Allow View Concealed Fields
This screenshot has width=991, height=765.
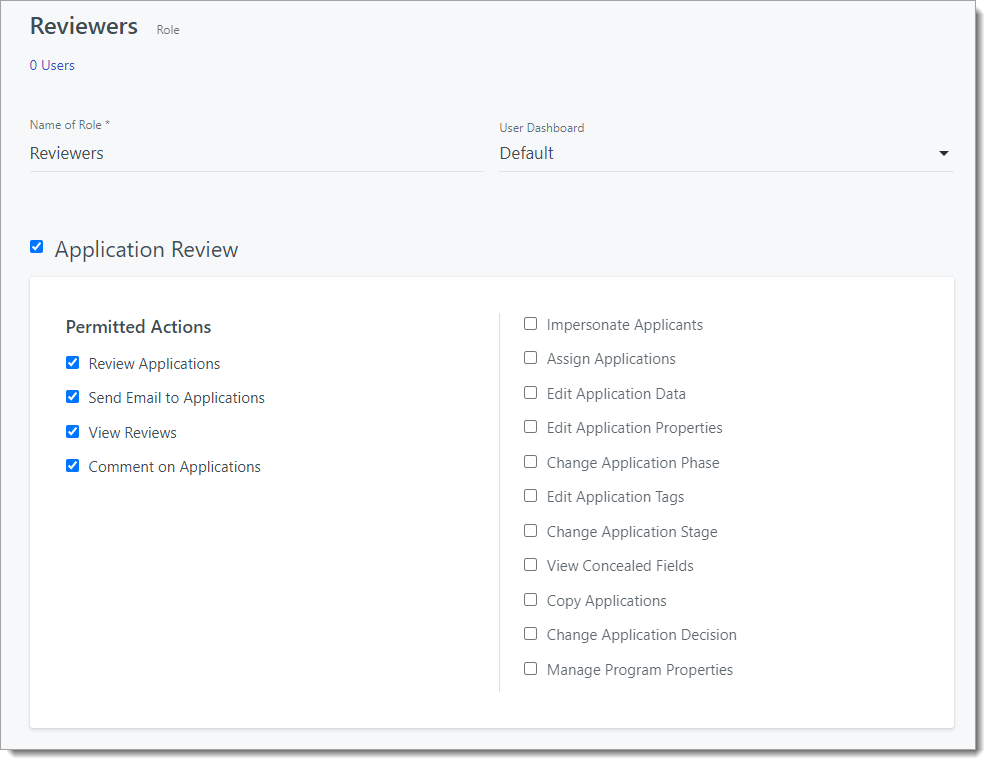click(x=530, y=564)
